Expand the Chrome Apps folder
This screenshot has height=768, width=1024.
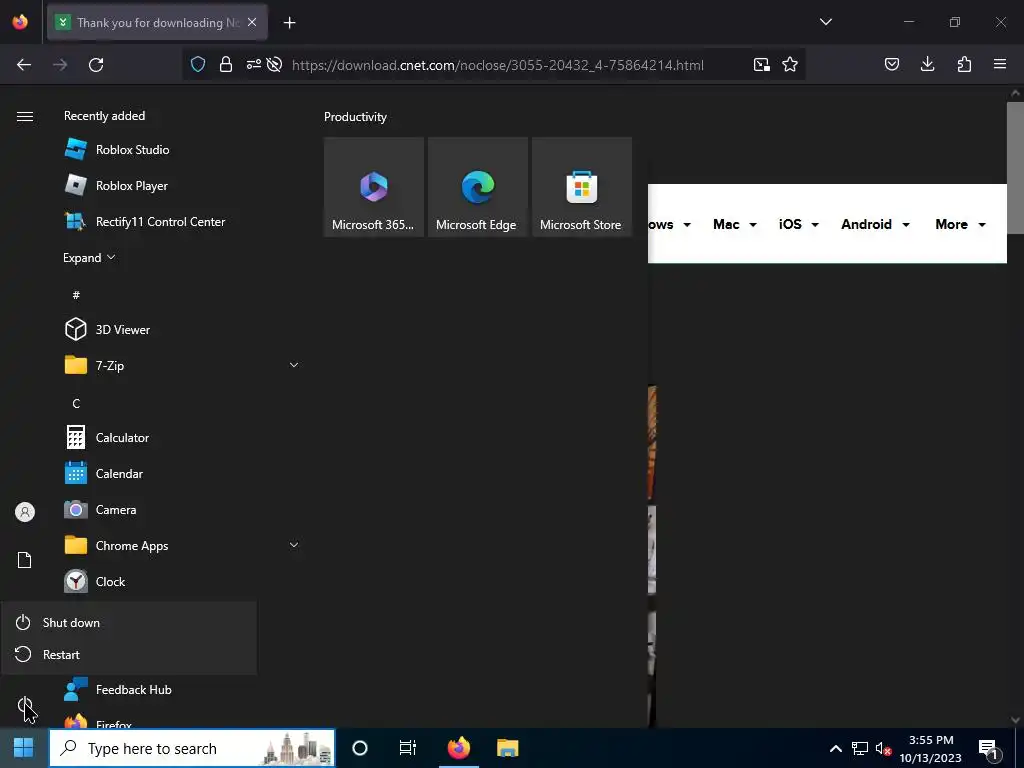tap(294, 545)
